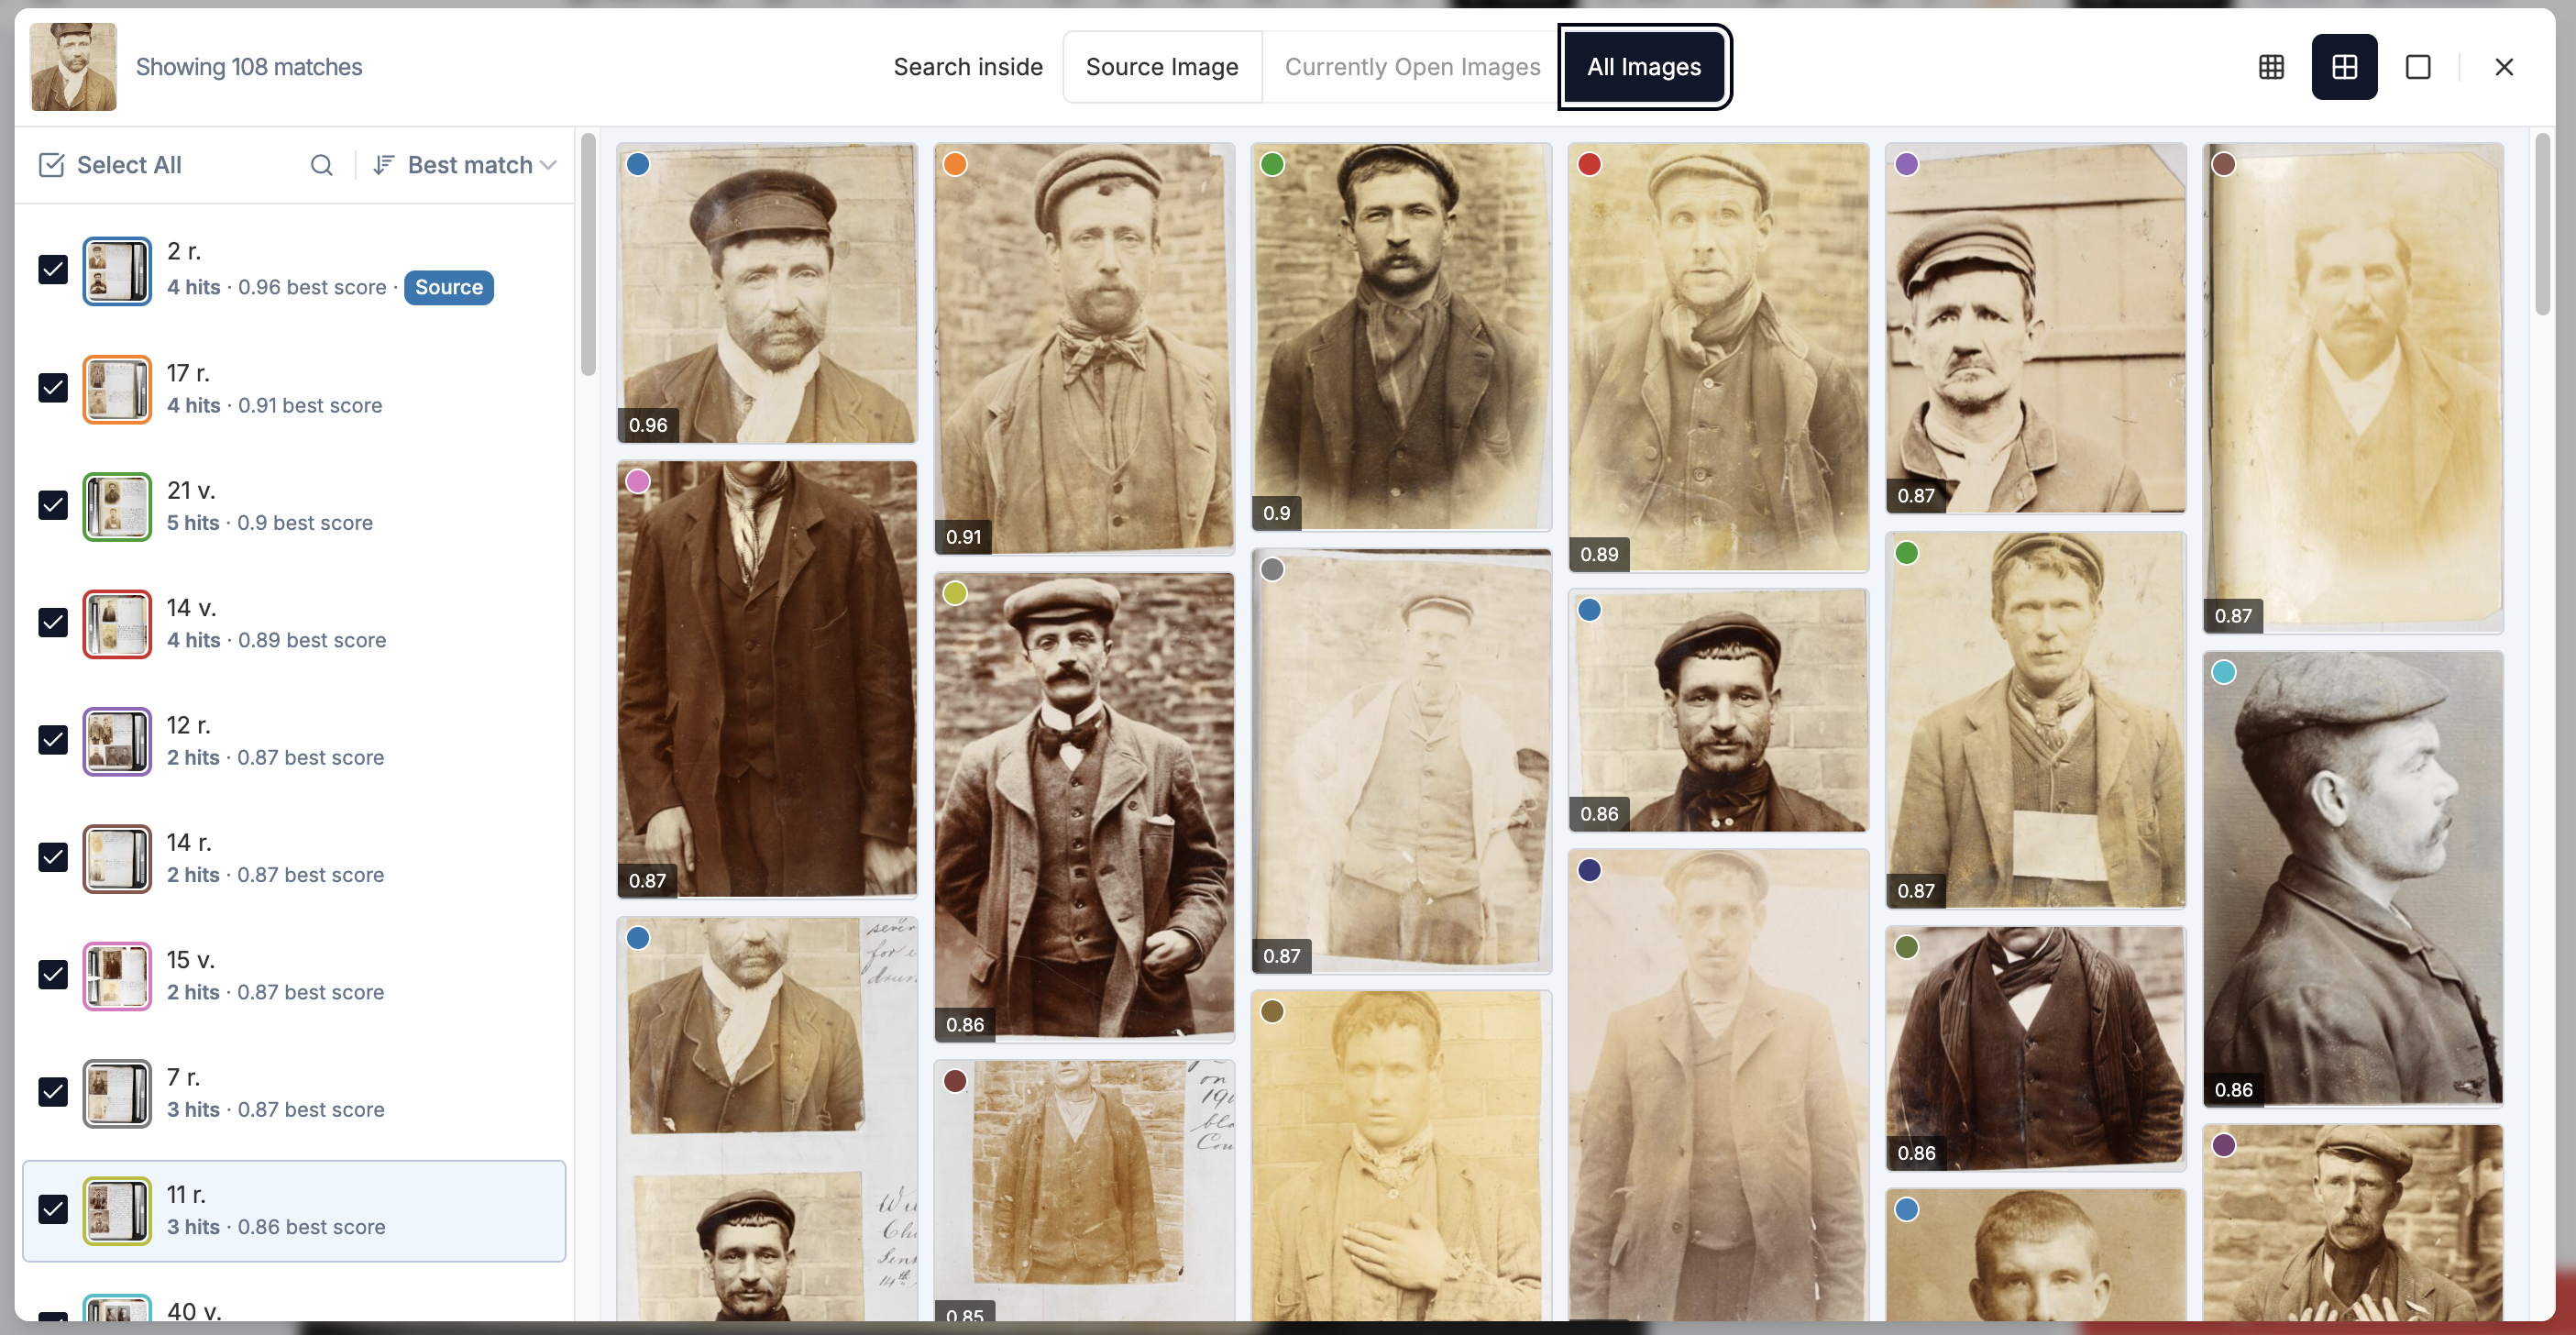Screen dimensions: 2576x1335
Task: Click the blue Source badge
Action: pyautogui.click(x=449, y=287)
